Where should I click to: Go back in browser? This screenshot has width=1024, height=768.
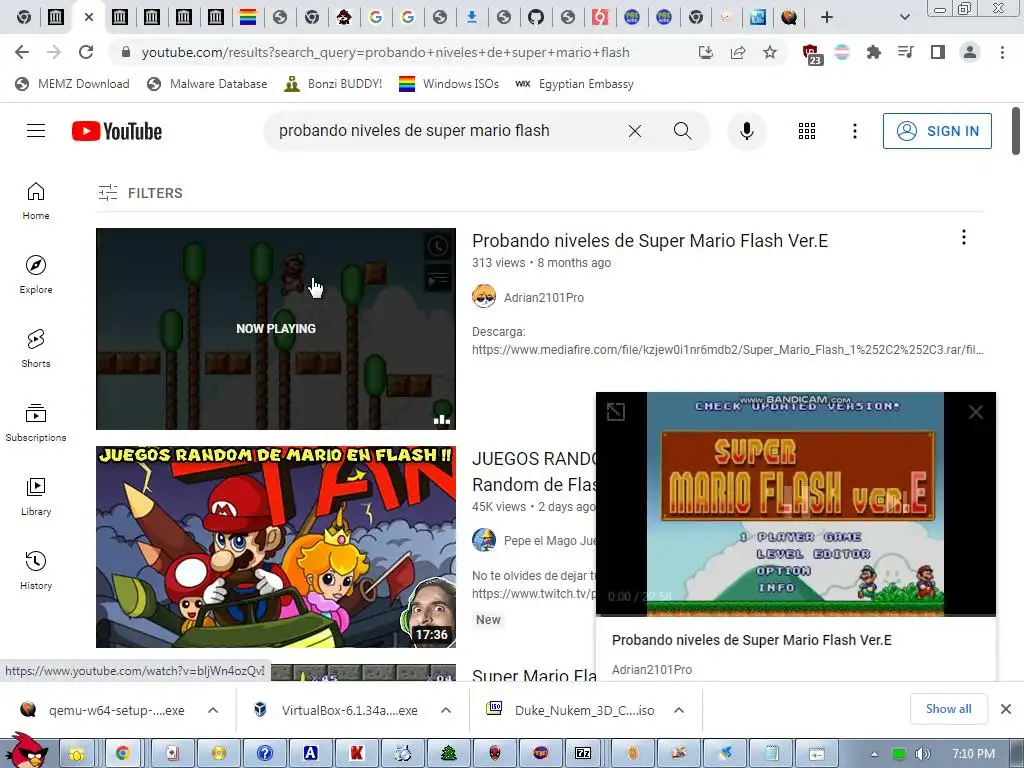click(22, 52)
